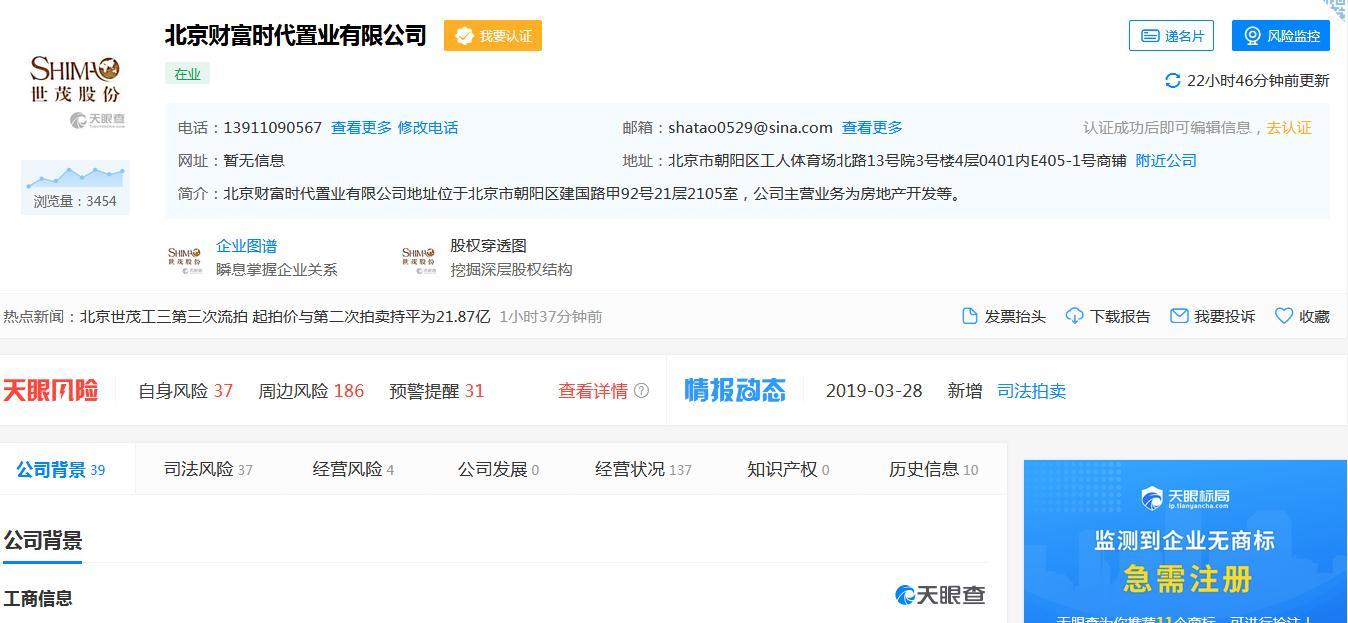1348x623 pixels.
Task: Open the 企业图谱 company relationship graph
Action: tap(247, 245)
